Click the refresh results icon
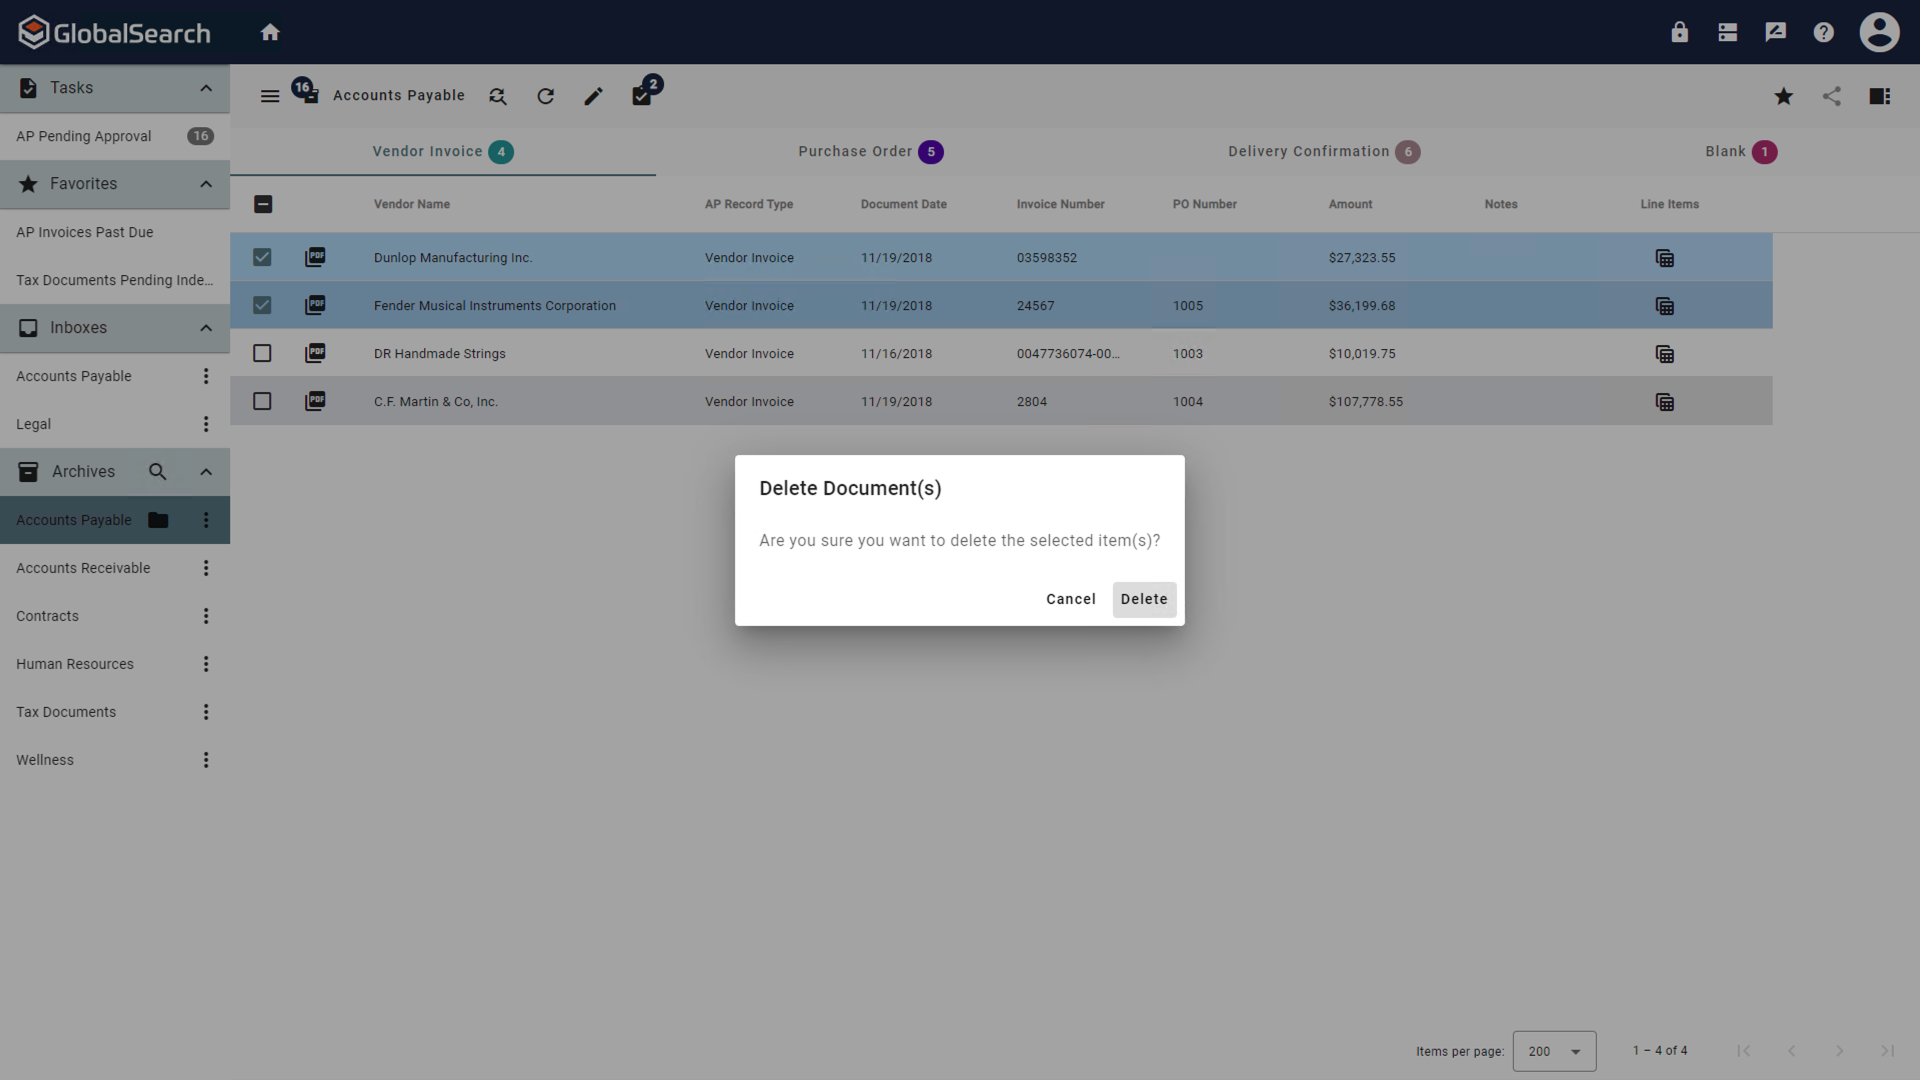This screenshot has width=1920, height=1080. coord(545,96)
